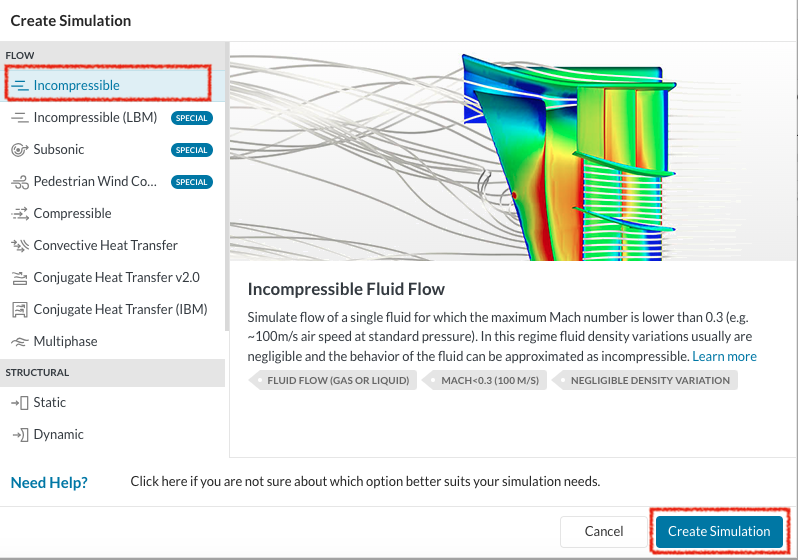Open the Need Help? link
798x560 pixels.
point(49,482)
